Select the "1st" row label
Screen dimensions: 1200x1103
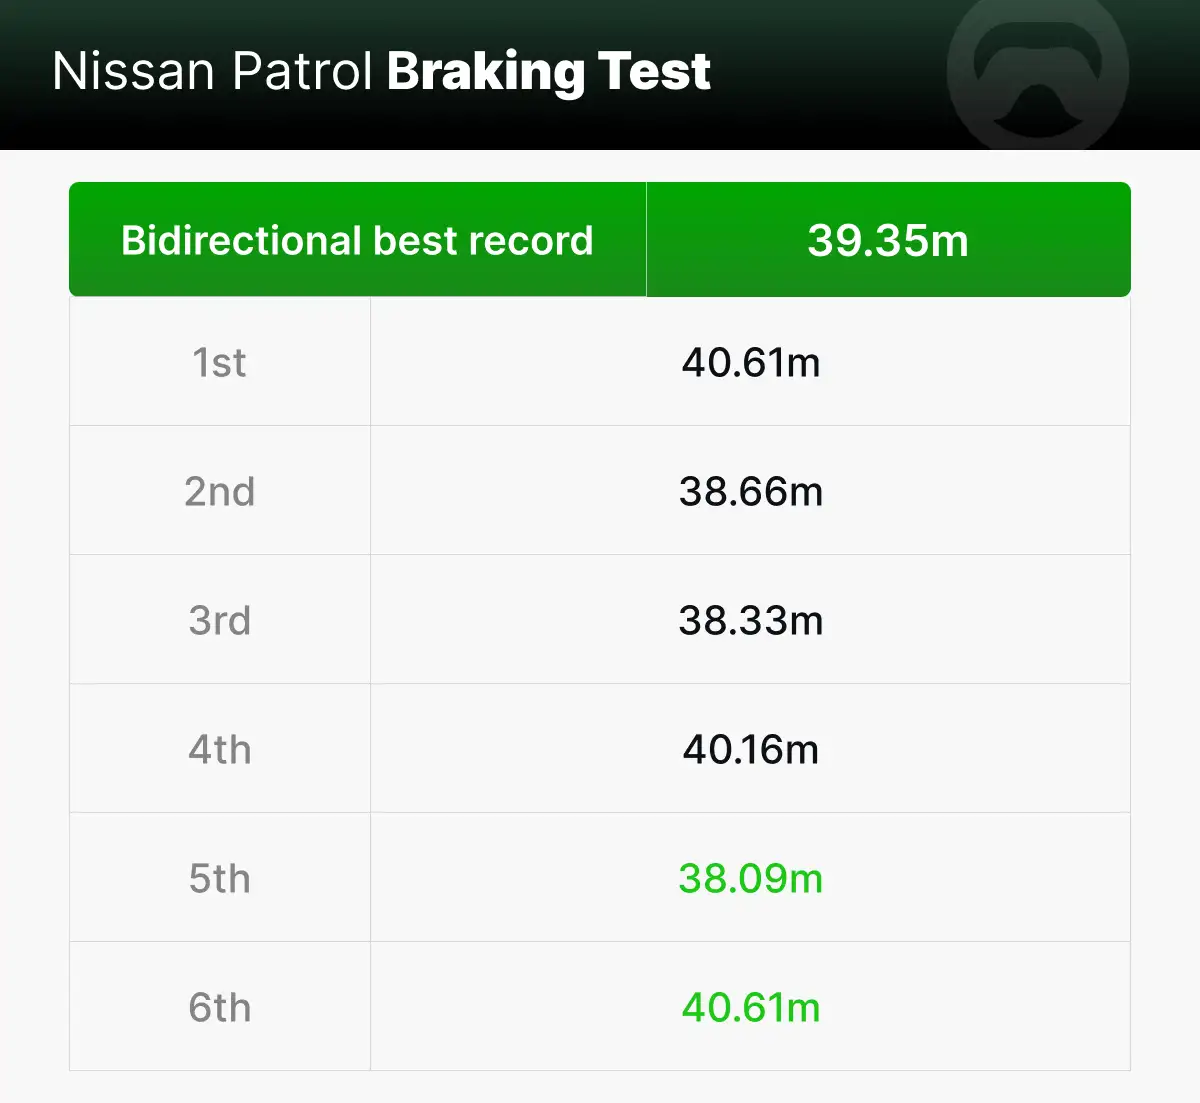[x=219, y=363]
